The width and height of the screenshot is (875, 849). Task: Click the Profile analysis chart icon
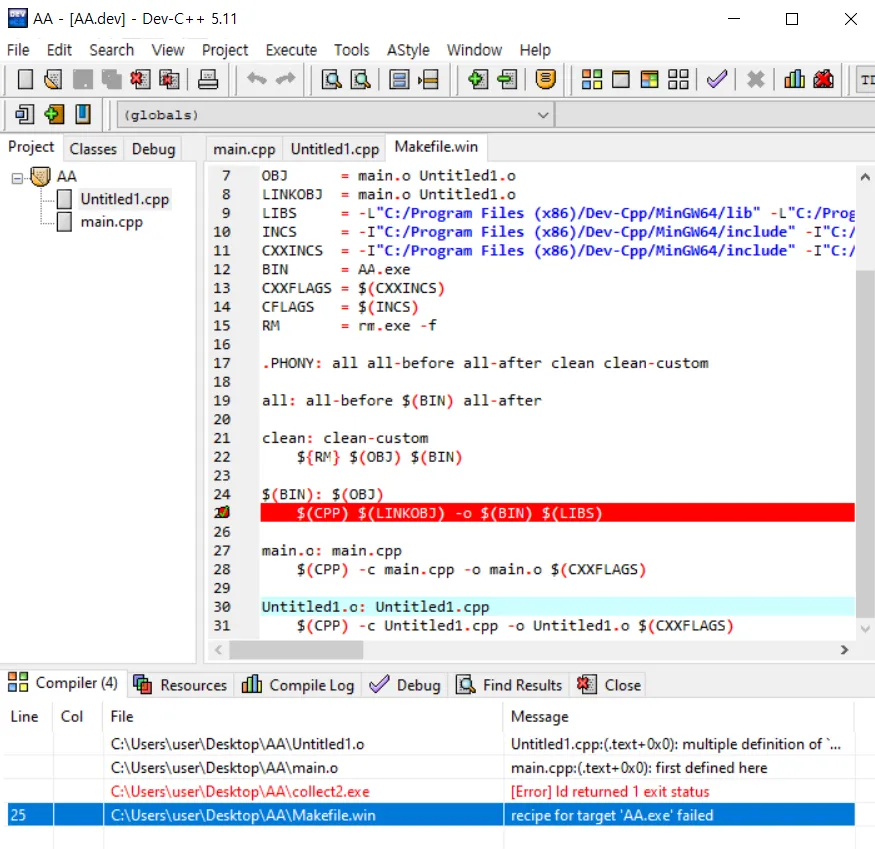click(794, 79)
